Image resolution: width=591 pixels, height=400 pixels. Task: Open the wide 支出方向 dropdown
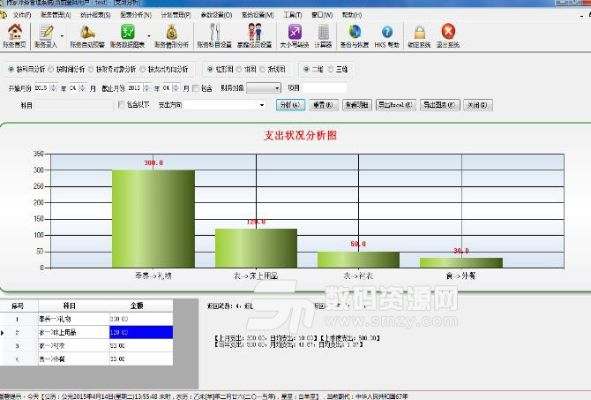coord(225,105)
